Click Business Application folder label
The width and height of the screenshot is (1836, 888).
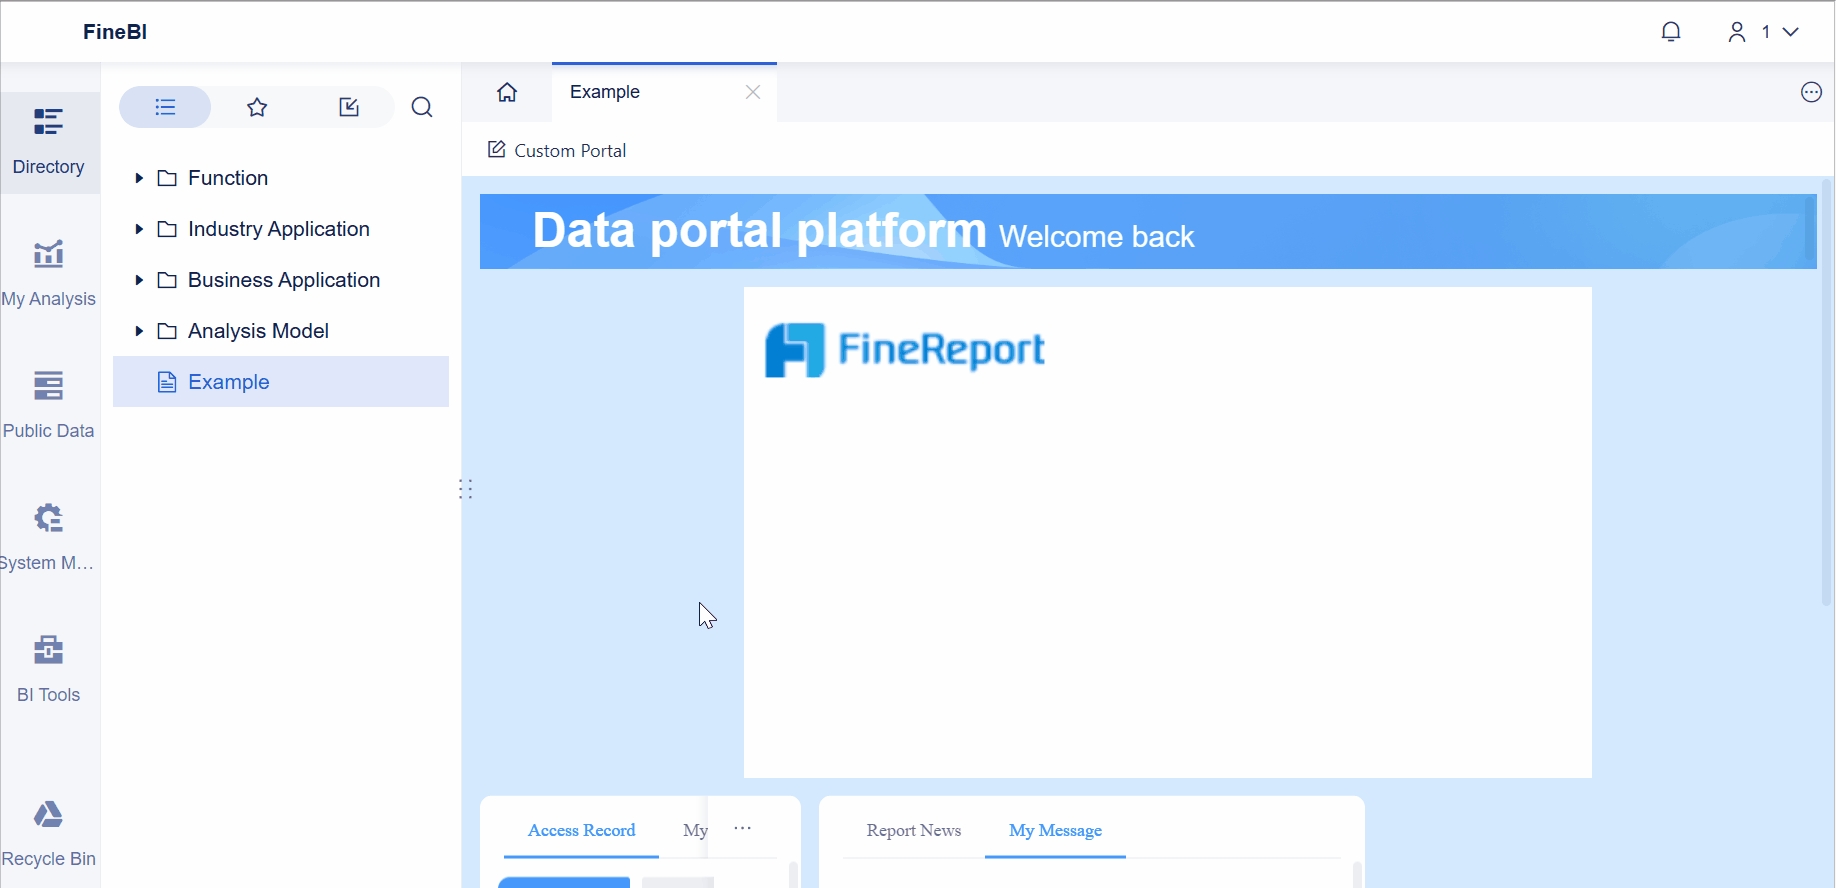284,280
